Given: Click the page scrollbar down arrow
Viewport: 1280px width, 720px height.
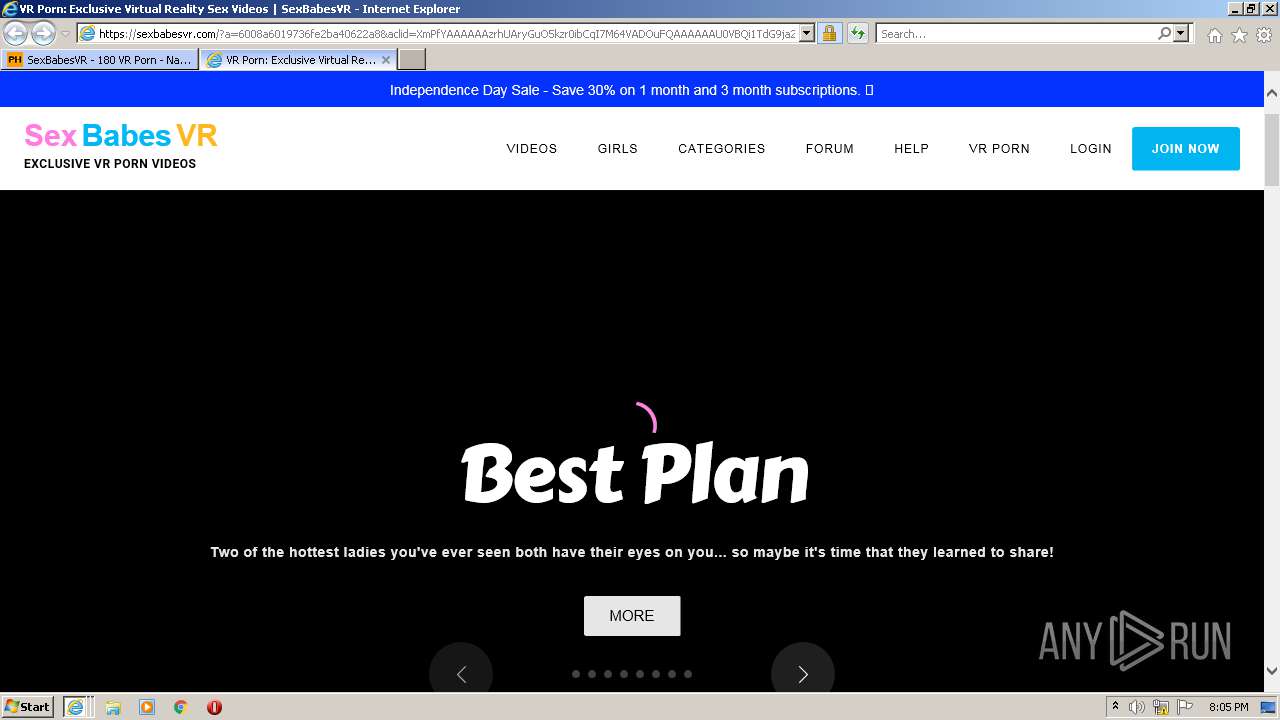Looking at the screenshot, I should (1271, 672).
